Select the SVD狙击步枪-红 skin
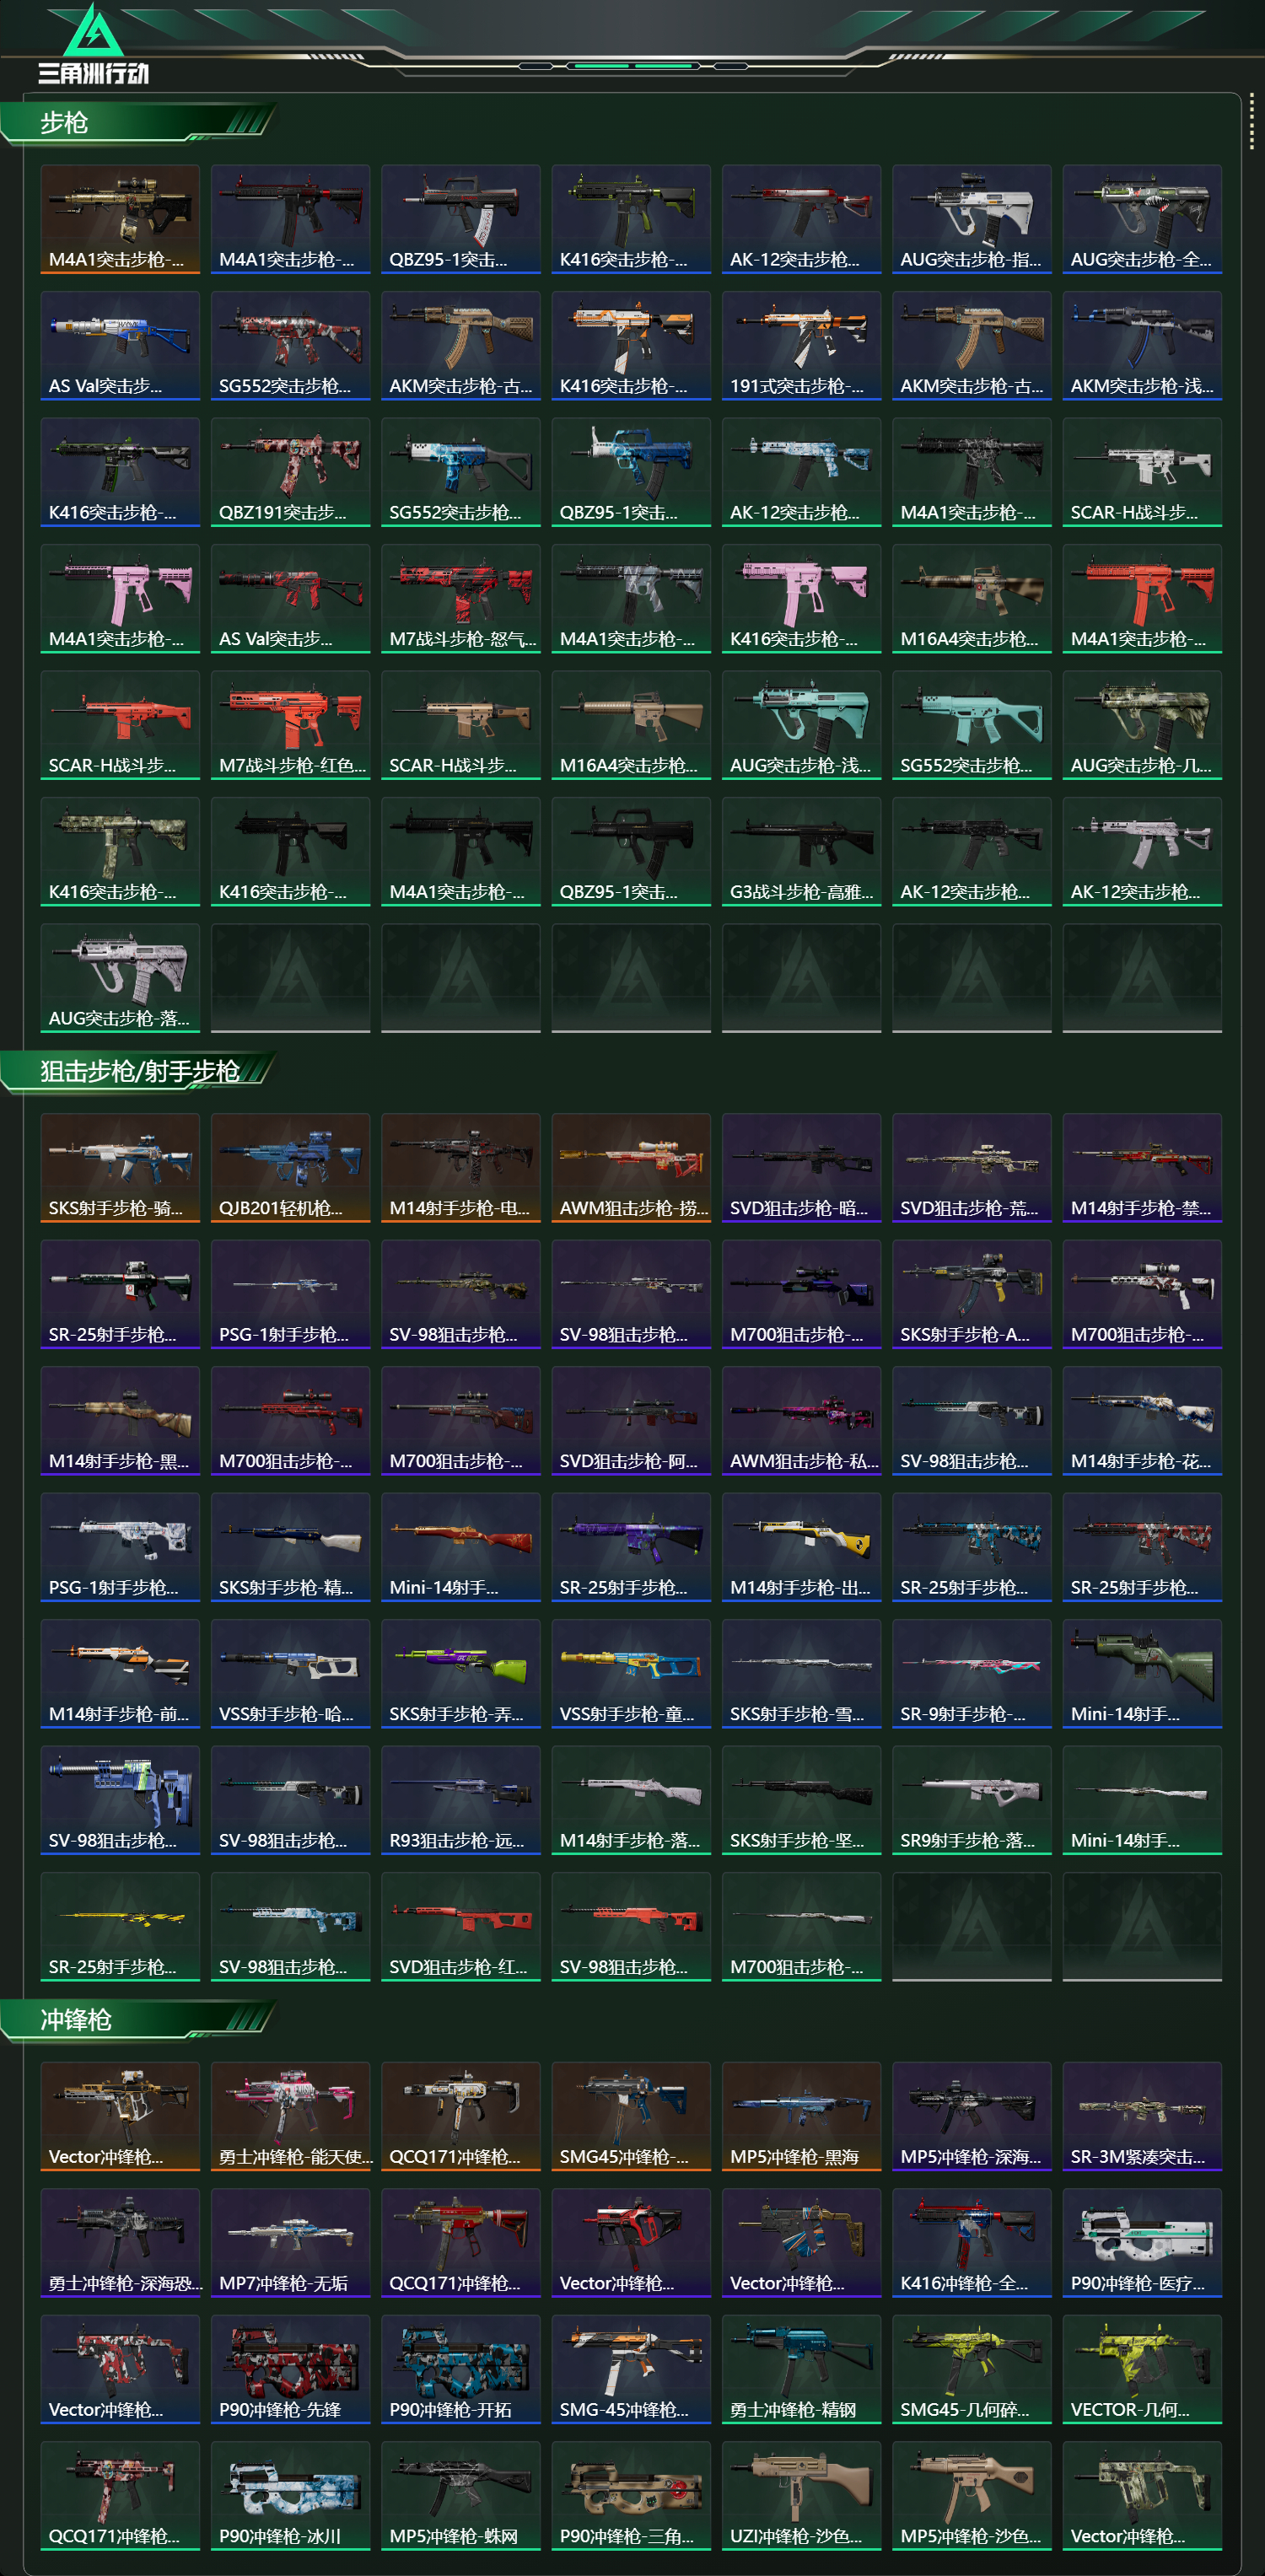Screen dimensions: 1265x2576 coord(460,1926)
